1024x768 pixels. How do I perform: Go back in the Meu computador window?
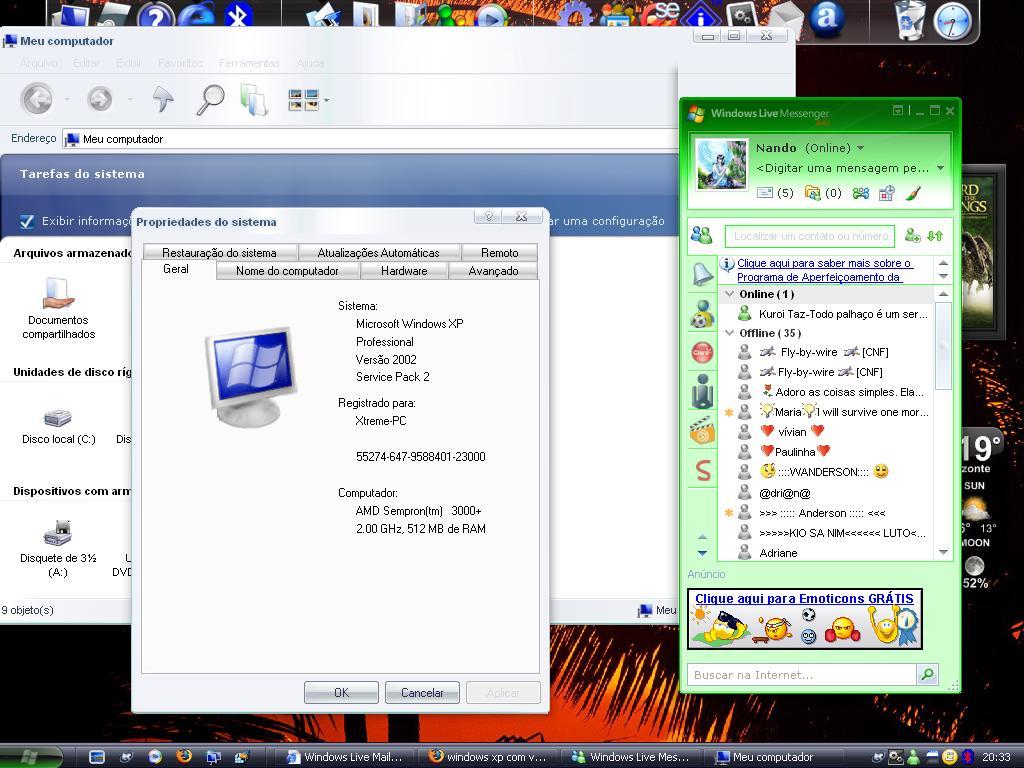(x=37, y=99)
